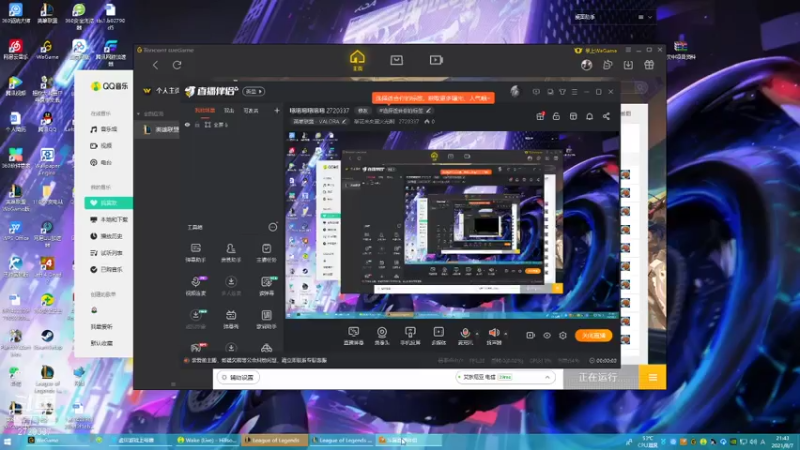Click the box icon next to bell
Image resolution: width=800 pixels, height=450 pixels.
pos(573,116)
